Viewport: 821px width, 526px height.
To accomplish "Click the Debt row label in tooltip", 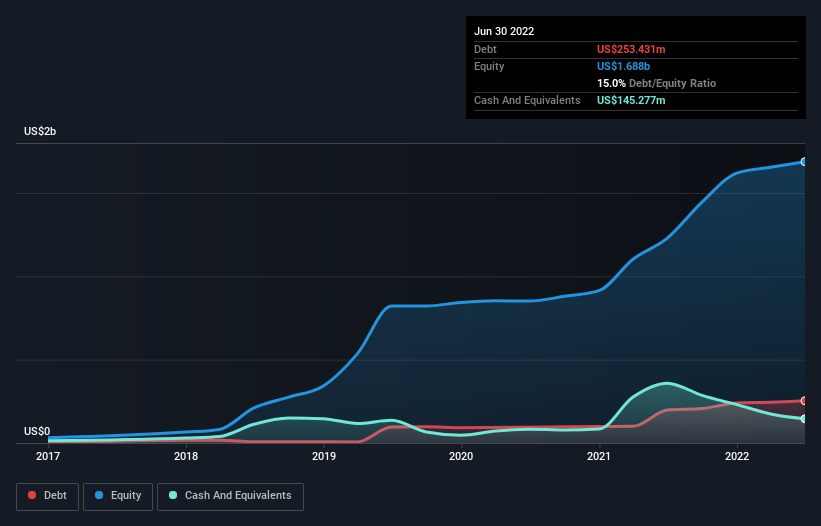I will [485, 49].
